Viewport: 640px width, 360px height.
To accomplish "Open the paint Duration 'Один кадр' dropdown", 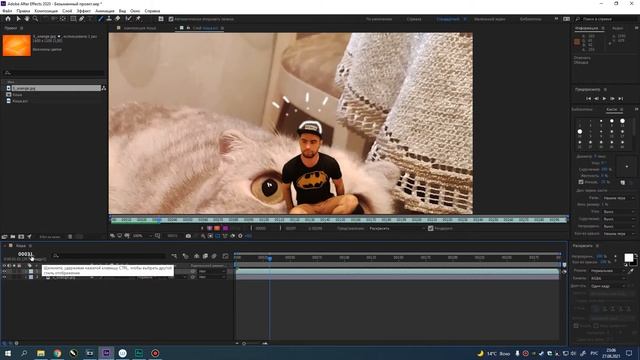I will coord(608,286).
